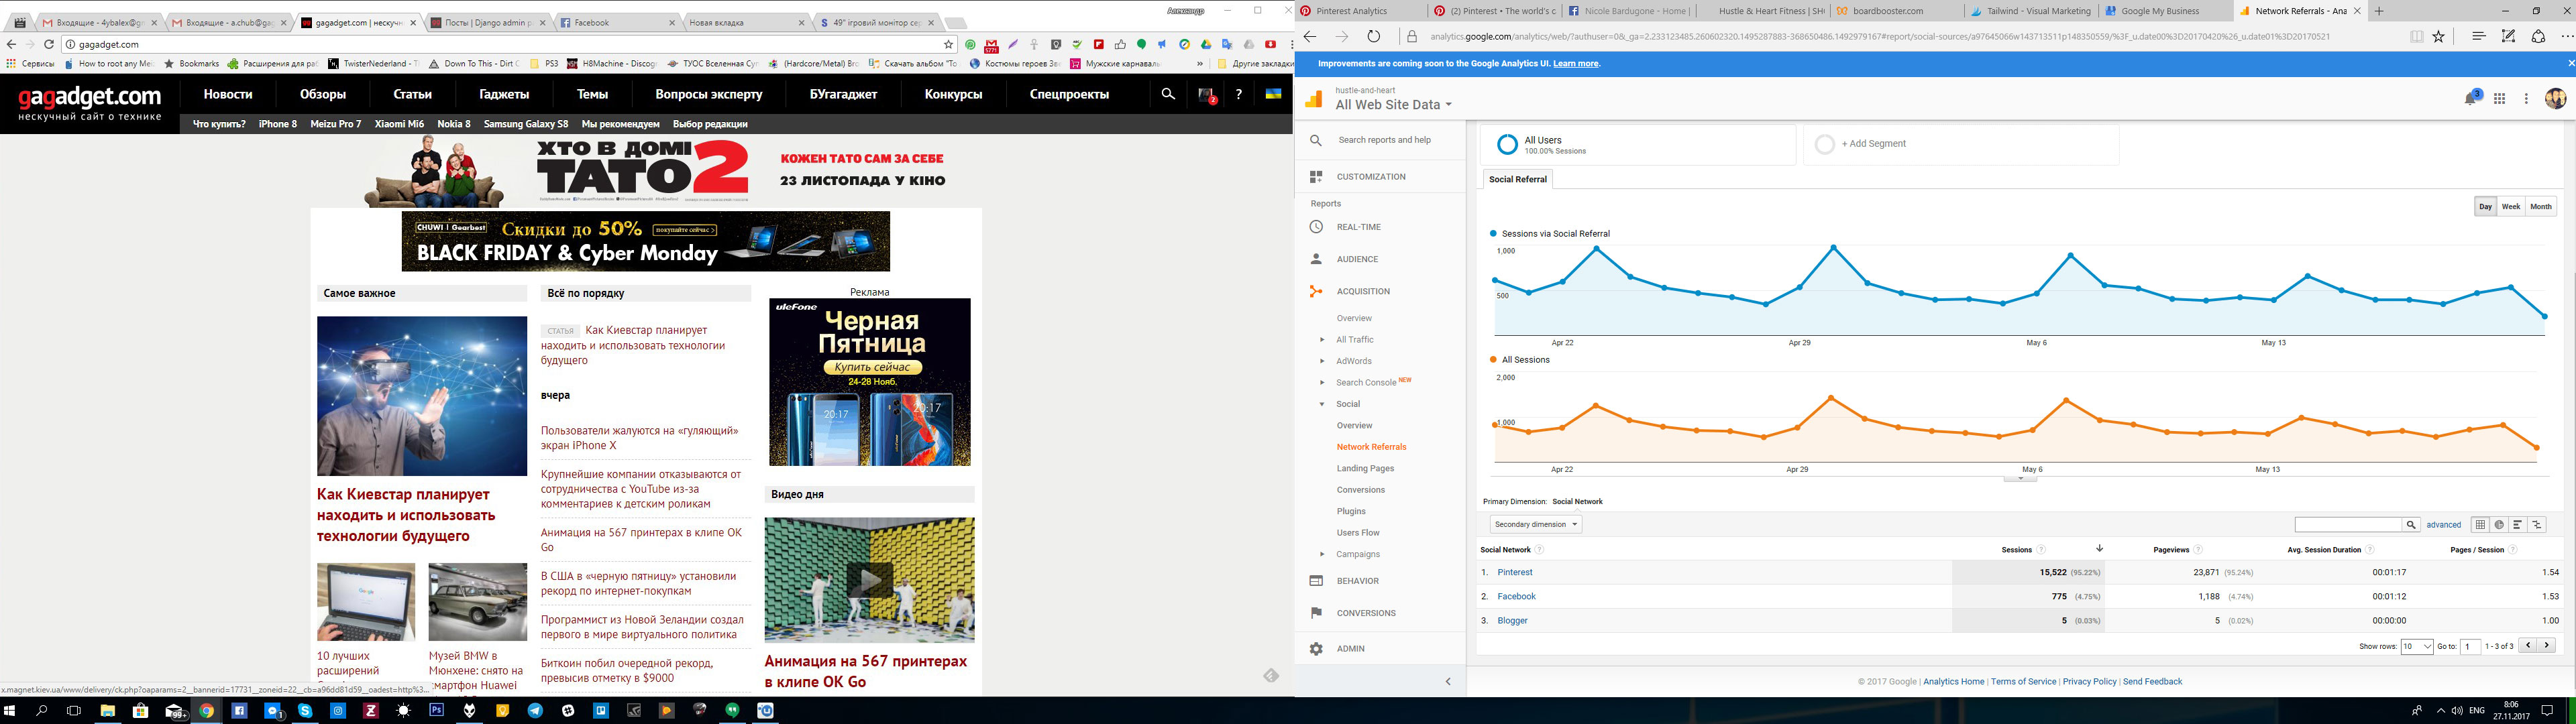Open Landing Pages report in the sidebar
The image size is (2576, 724).
point(1365,468)
